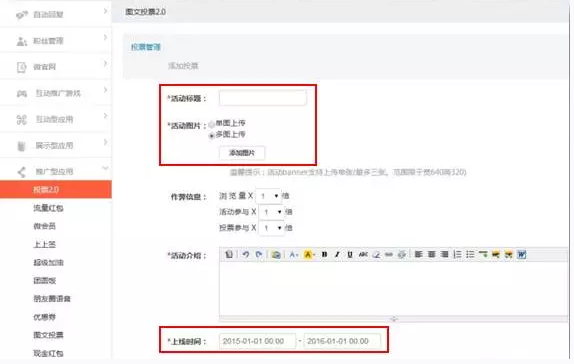Select the 单图上传 radio option
The height and width of the screenshot is (364, 574).
[x=211, y=125]
